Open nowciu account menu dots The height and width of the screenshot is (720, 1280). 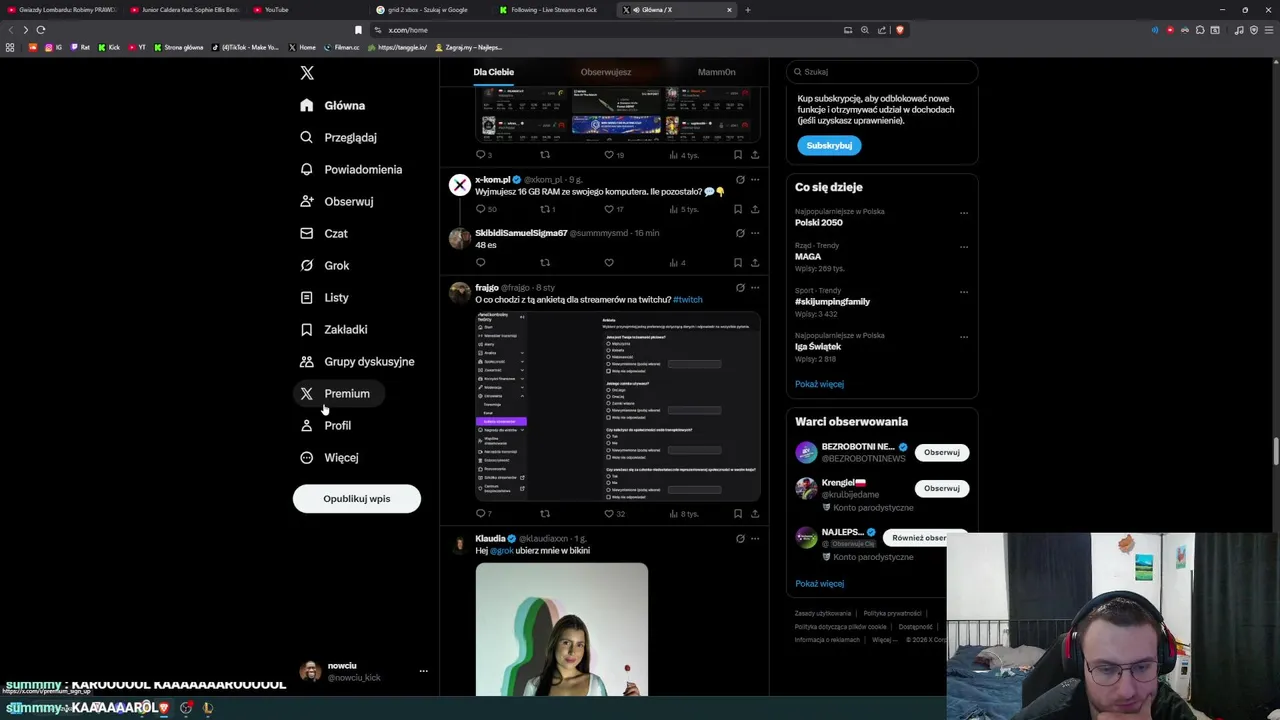pos(423,671)
